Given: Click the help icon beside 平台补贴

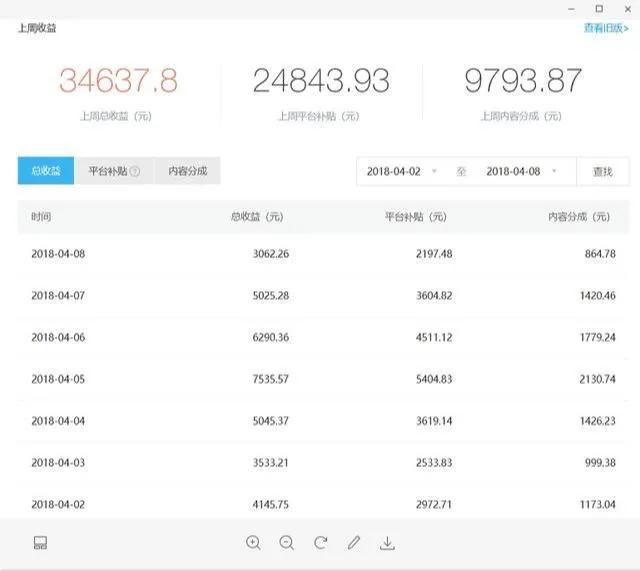Looking at the screenshot, I should [135, 171].
